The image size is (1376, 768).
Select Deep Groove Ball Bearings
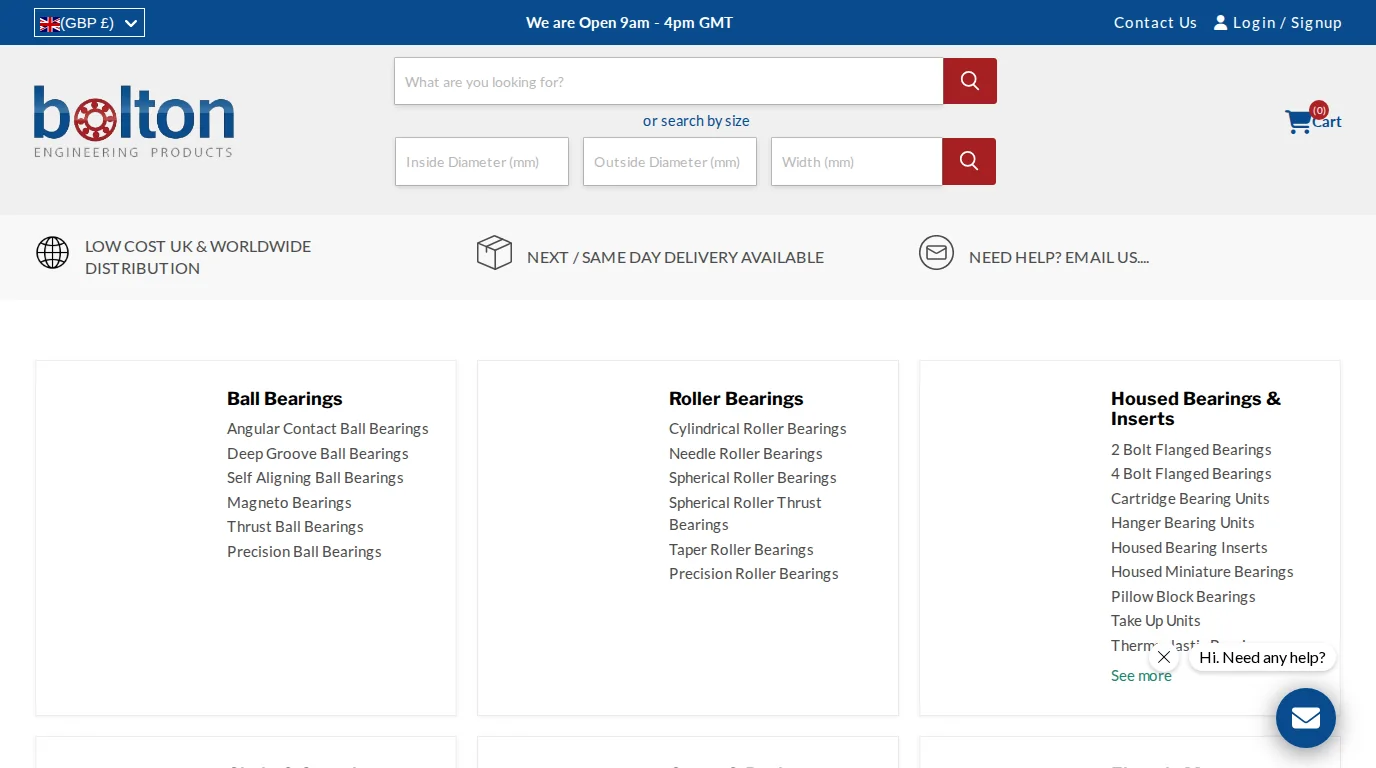318,453
